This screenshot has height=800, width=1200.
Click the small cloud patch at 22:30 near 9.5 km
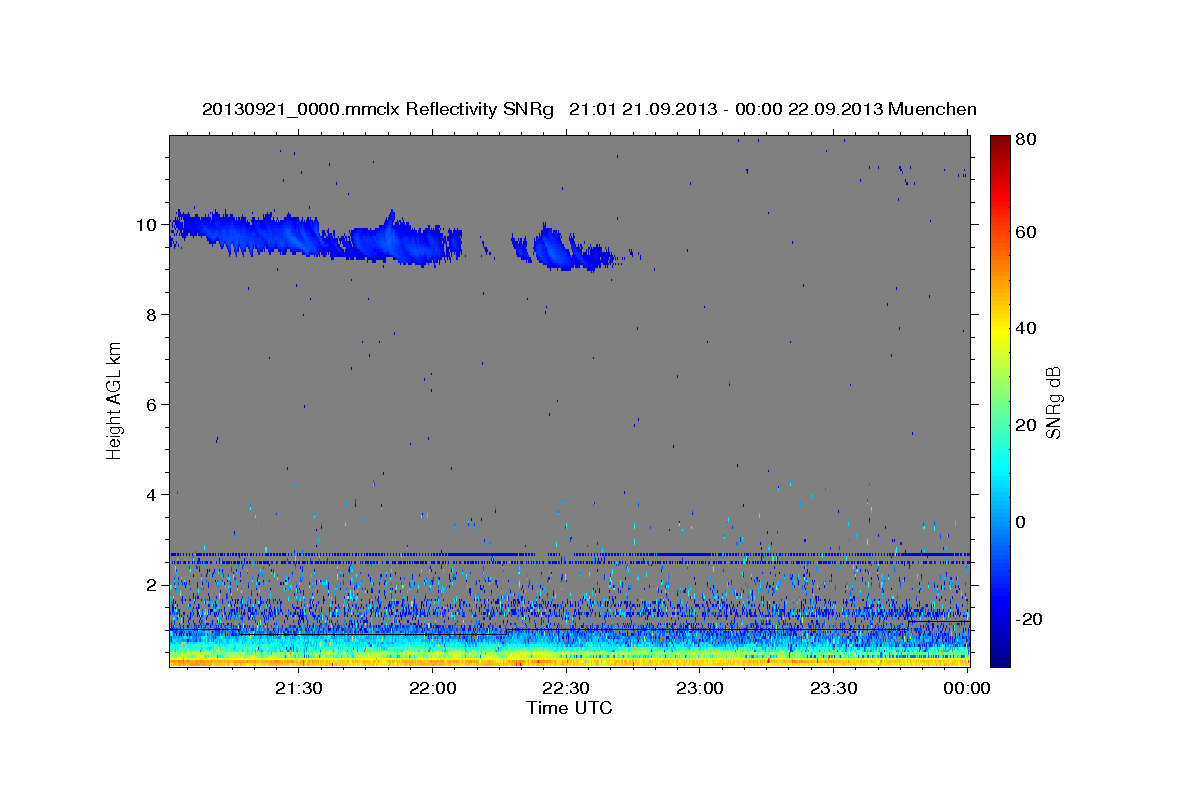pos(575,250)
